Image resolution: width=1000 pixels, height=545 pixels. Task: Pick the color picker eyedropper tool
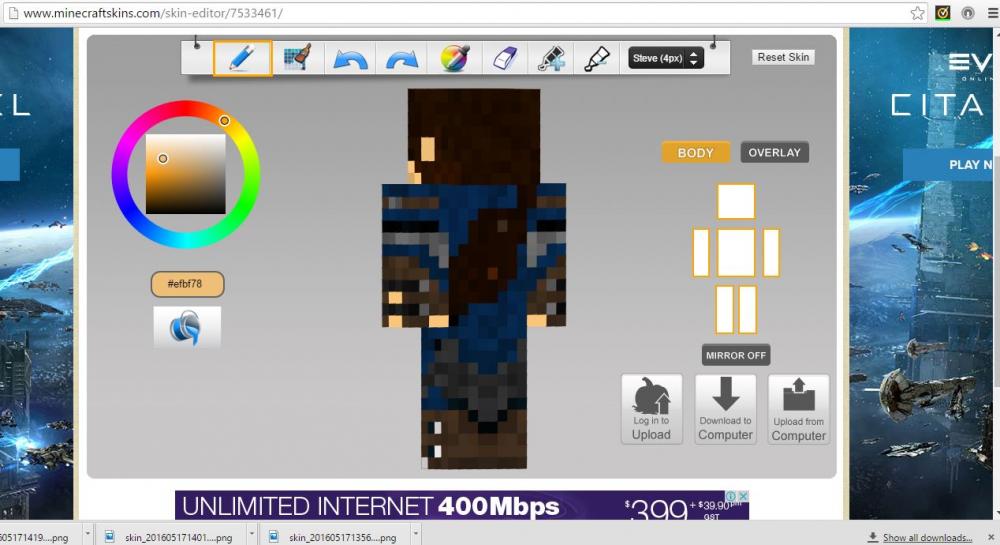455,58
